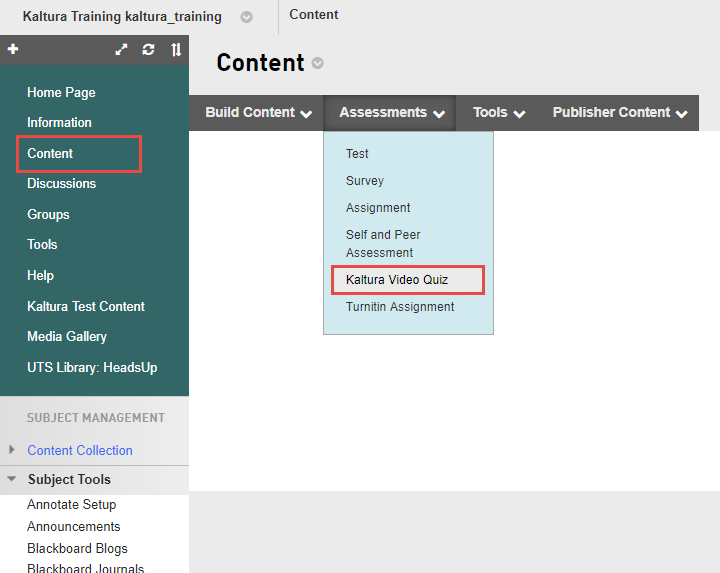This screenshot has height=573, width=720.
Task: Open the Publisher Content dropdown
Action: tap(620, 113)
